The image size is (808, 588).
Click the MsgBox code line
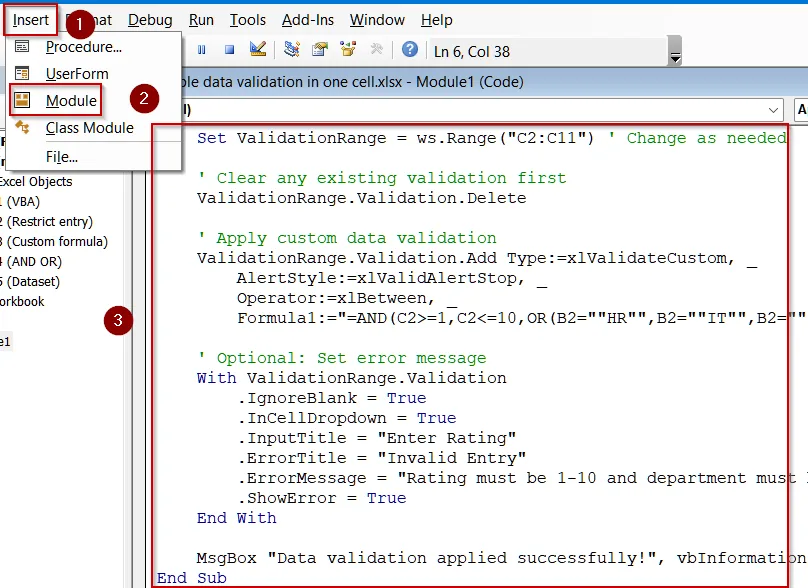501,558
